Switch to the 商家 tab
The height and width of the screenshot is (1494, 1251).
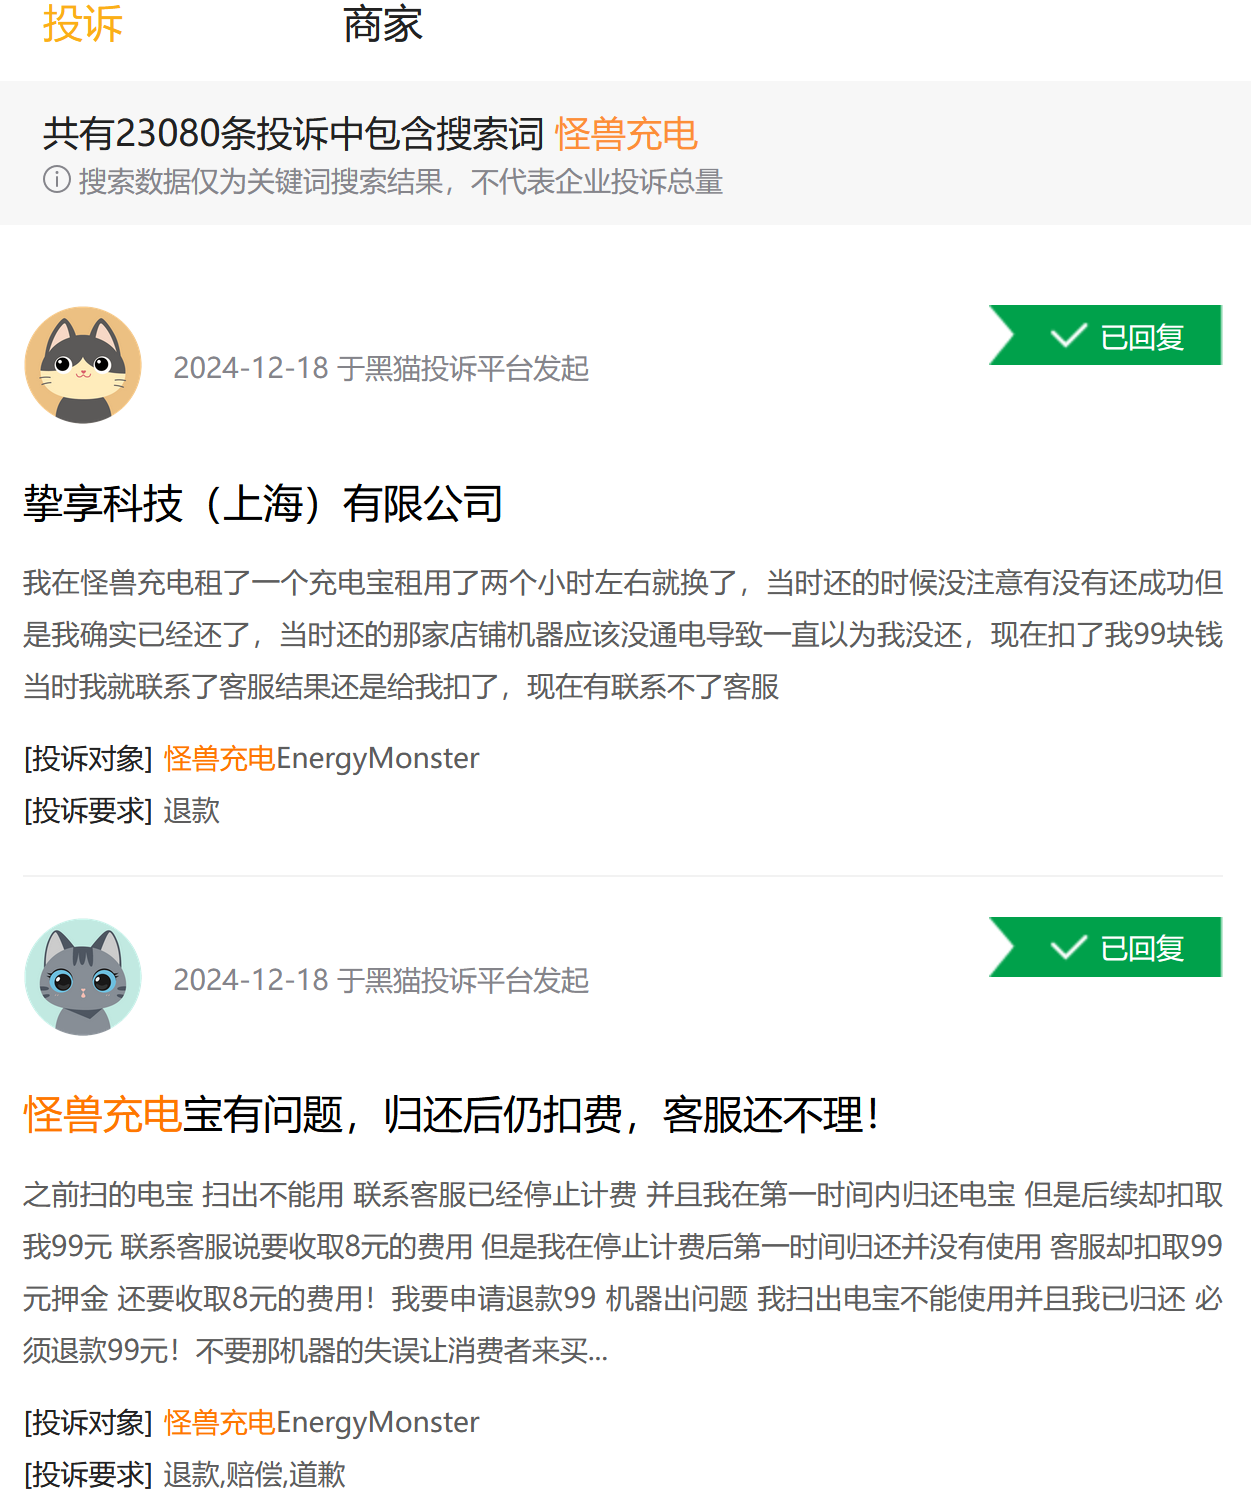tap(382, 24)
